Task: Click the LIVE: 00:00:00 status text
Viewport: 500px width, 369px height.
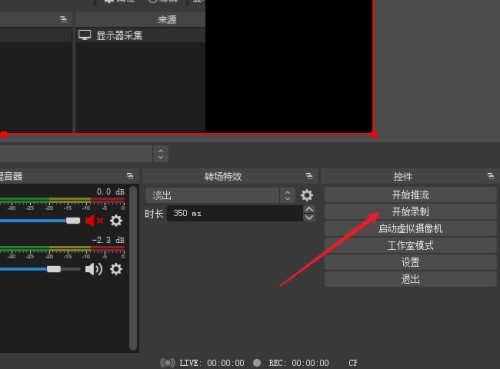Action: tap(212, 363)
